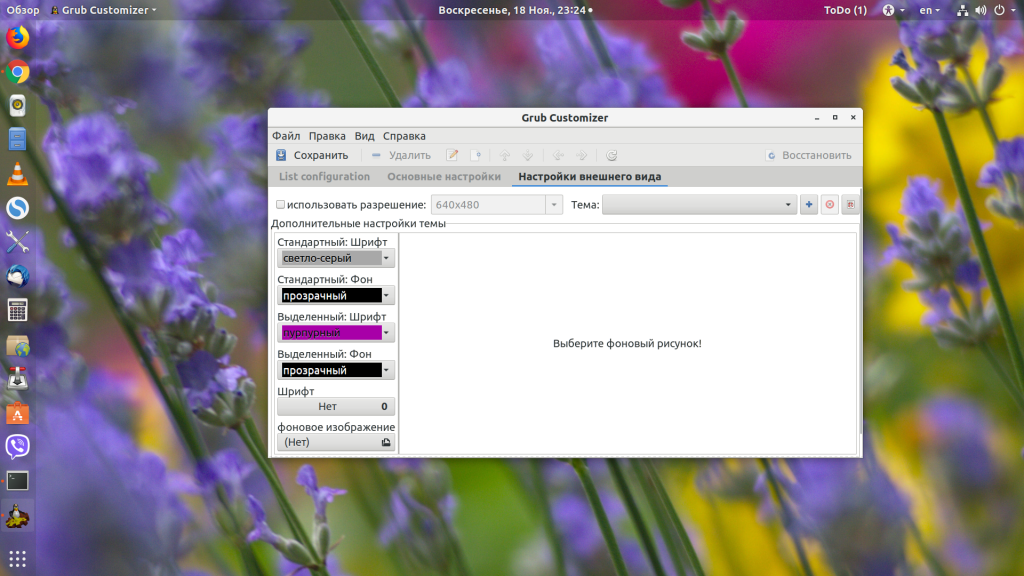Viewport: 1024px width, 576px height.
Task: Open the Файл menu
Action: click(286, 136)
